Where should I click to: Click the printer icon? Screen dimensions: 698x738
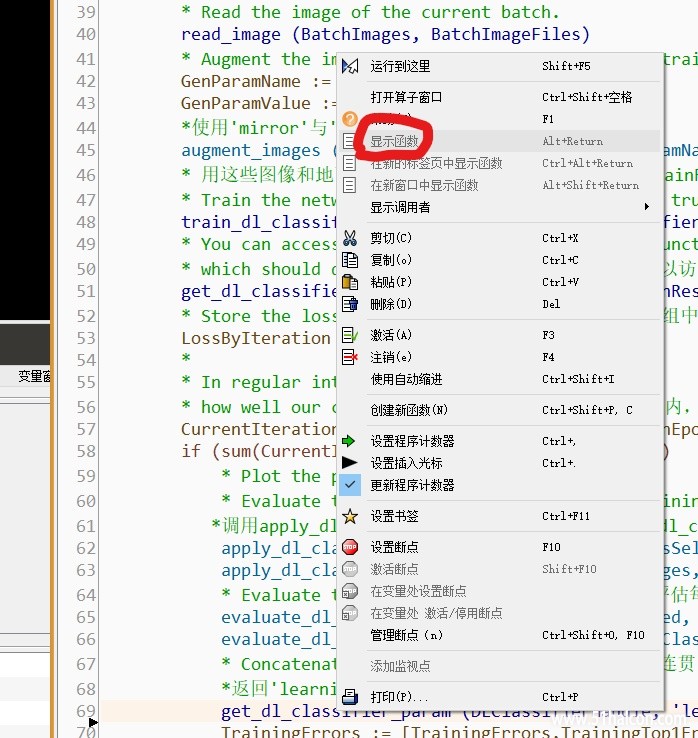pyautogui.click(x=350, y=697)
